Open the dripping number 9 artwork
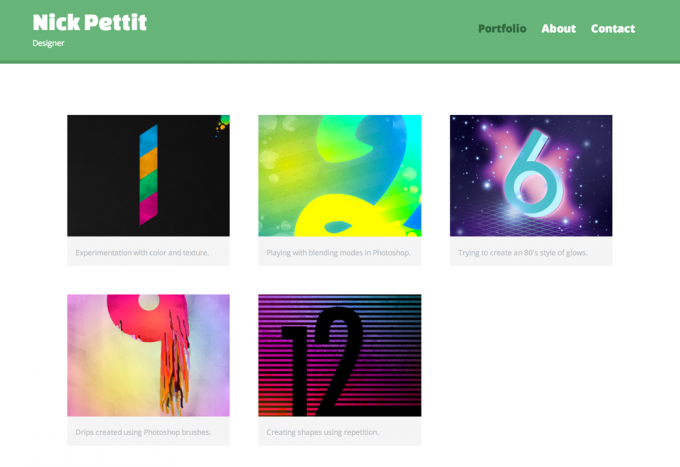This screenshot has height=467, width=680. click(x=148, y=355)
